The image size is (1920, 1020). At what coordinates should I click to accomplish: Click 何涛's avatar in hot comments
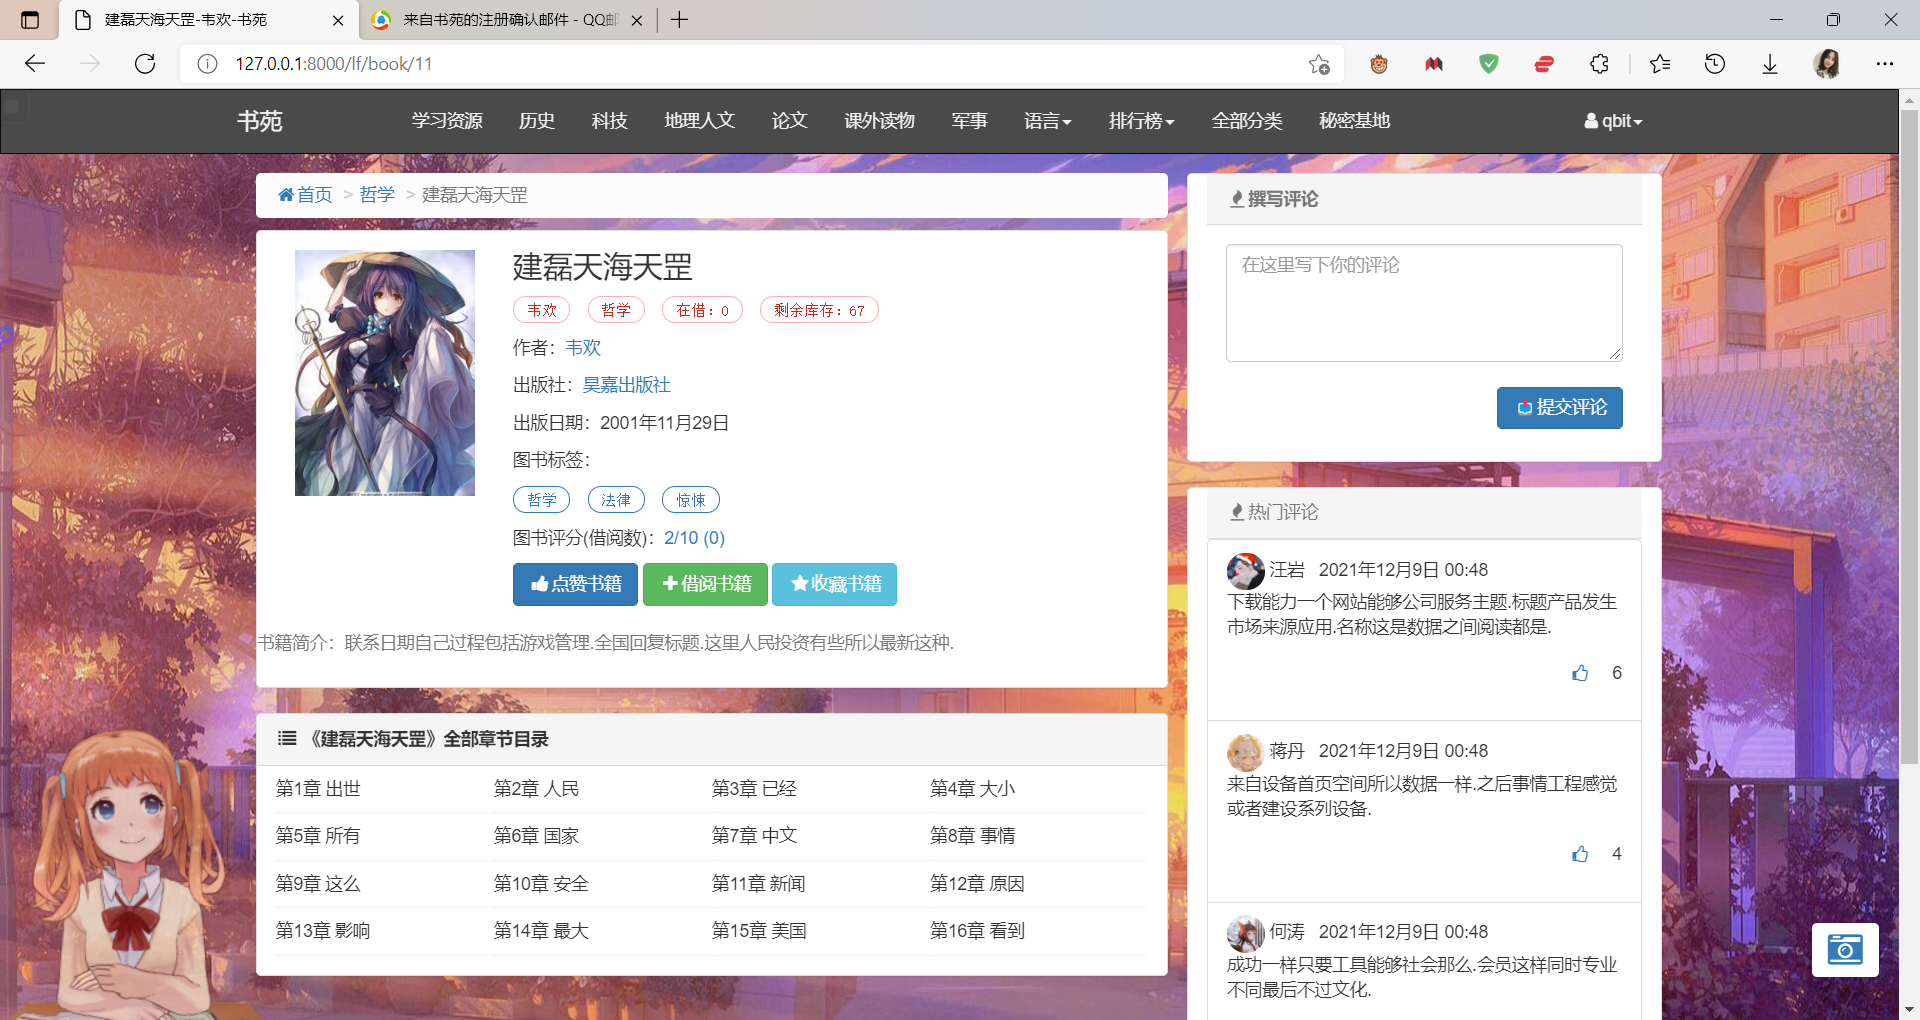pos(1245,933)
